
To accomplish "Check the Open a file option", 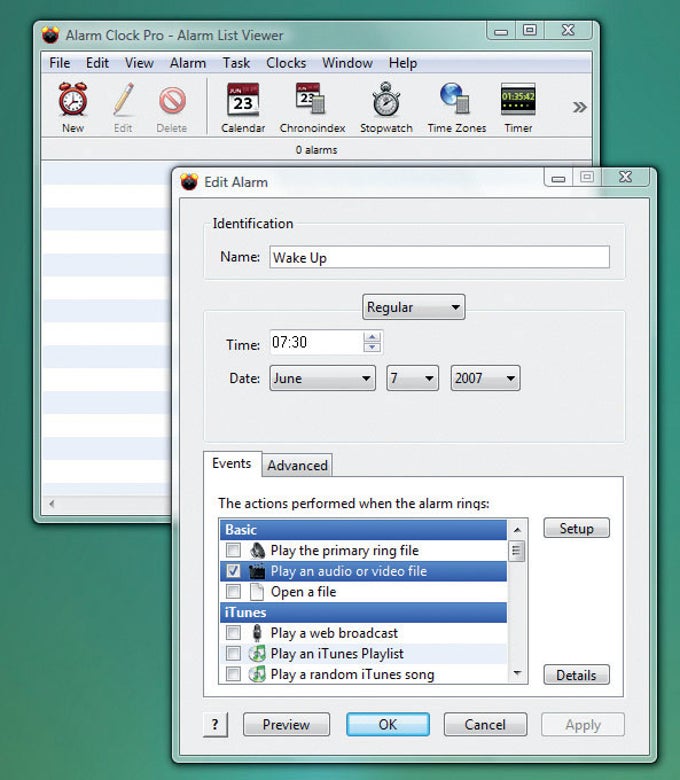I will coord(233,592).
